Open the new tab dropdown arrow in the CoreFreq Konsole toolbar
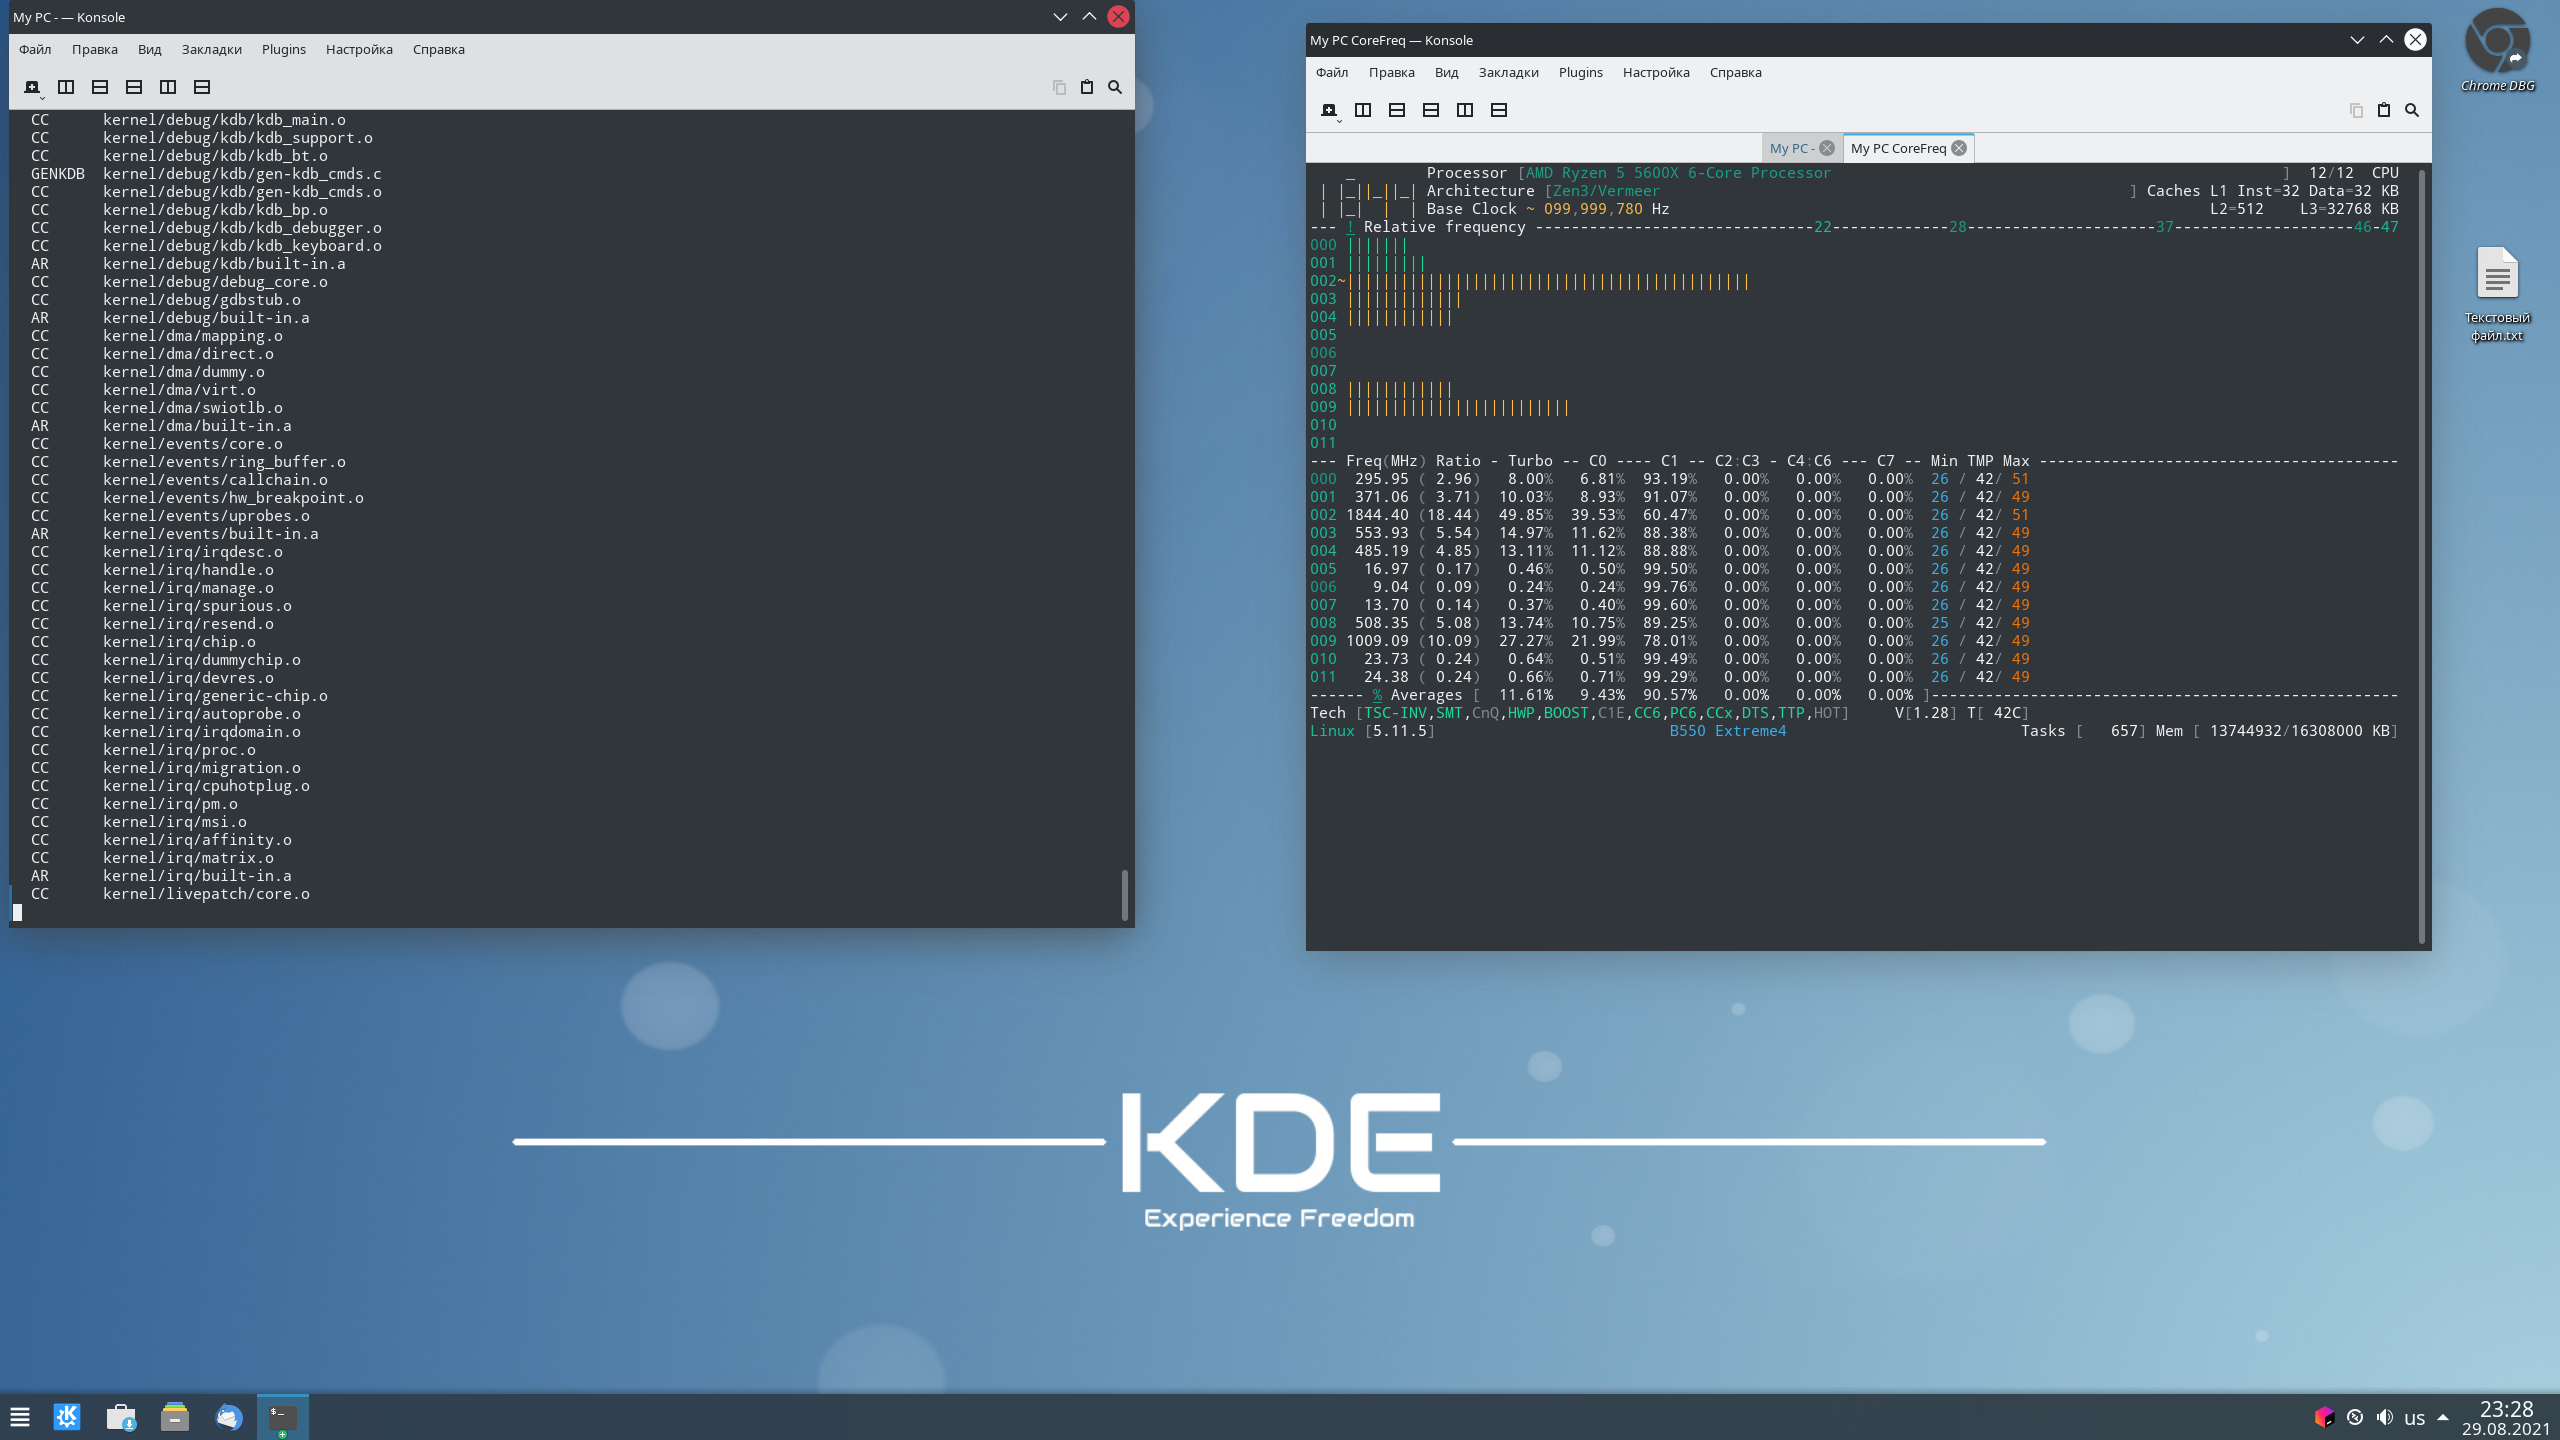Viewport: 2560px width, 1440px height. (1339, 120)
